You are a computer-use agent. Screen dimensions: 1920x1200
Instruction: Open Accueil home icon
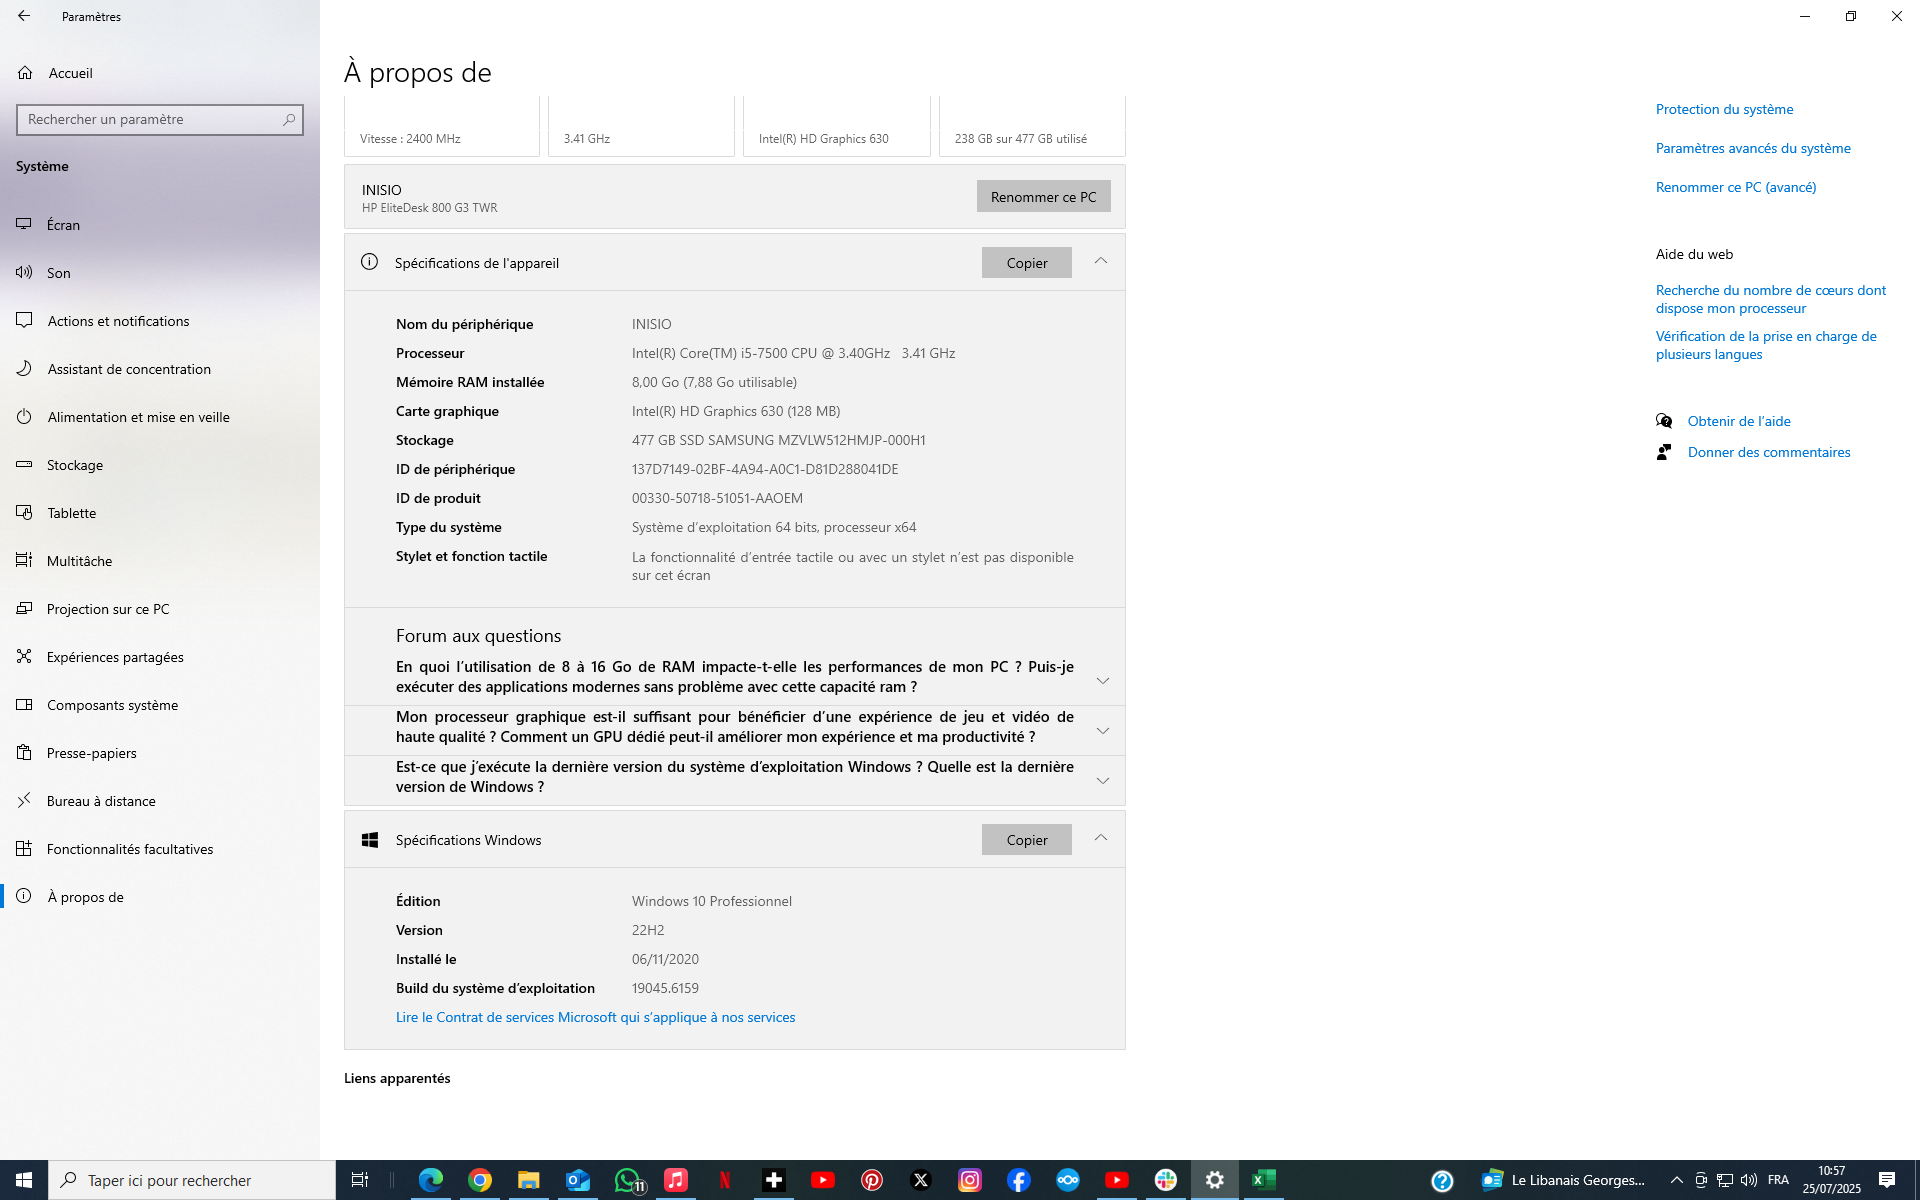click(26, 73)
